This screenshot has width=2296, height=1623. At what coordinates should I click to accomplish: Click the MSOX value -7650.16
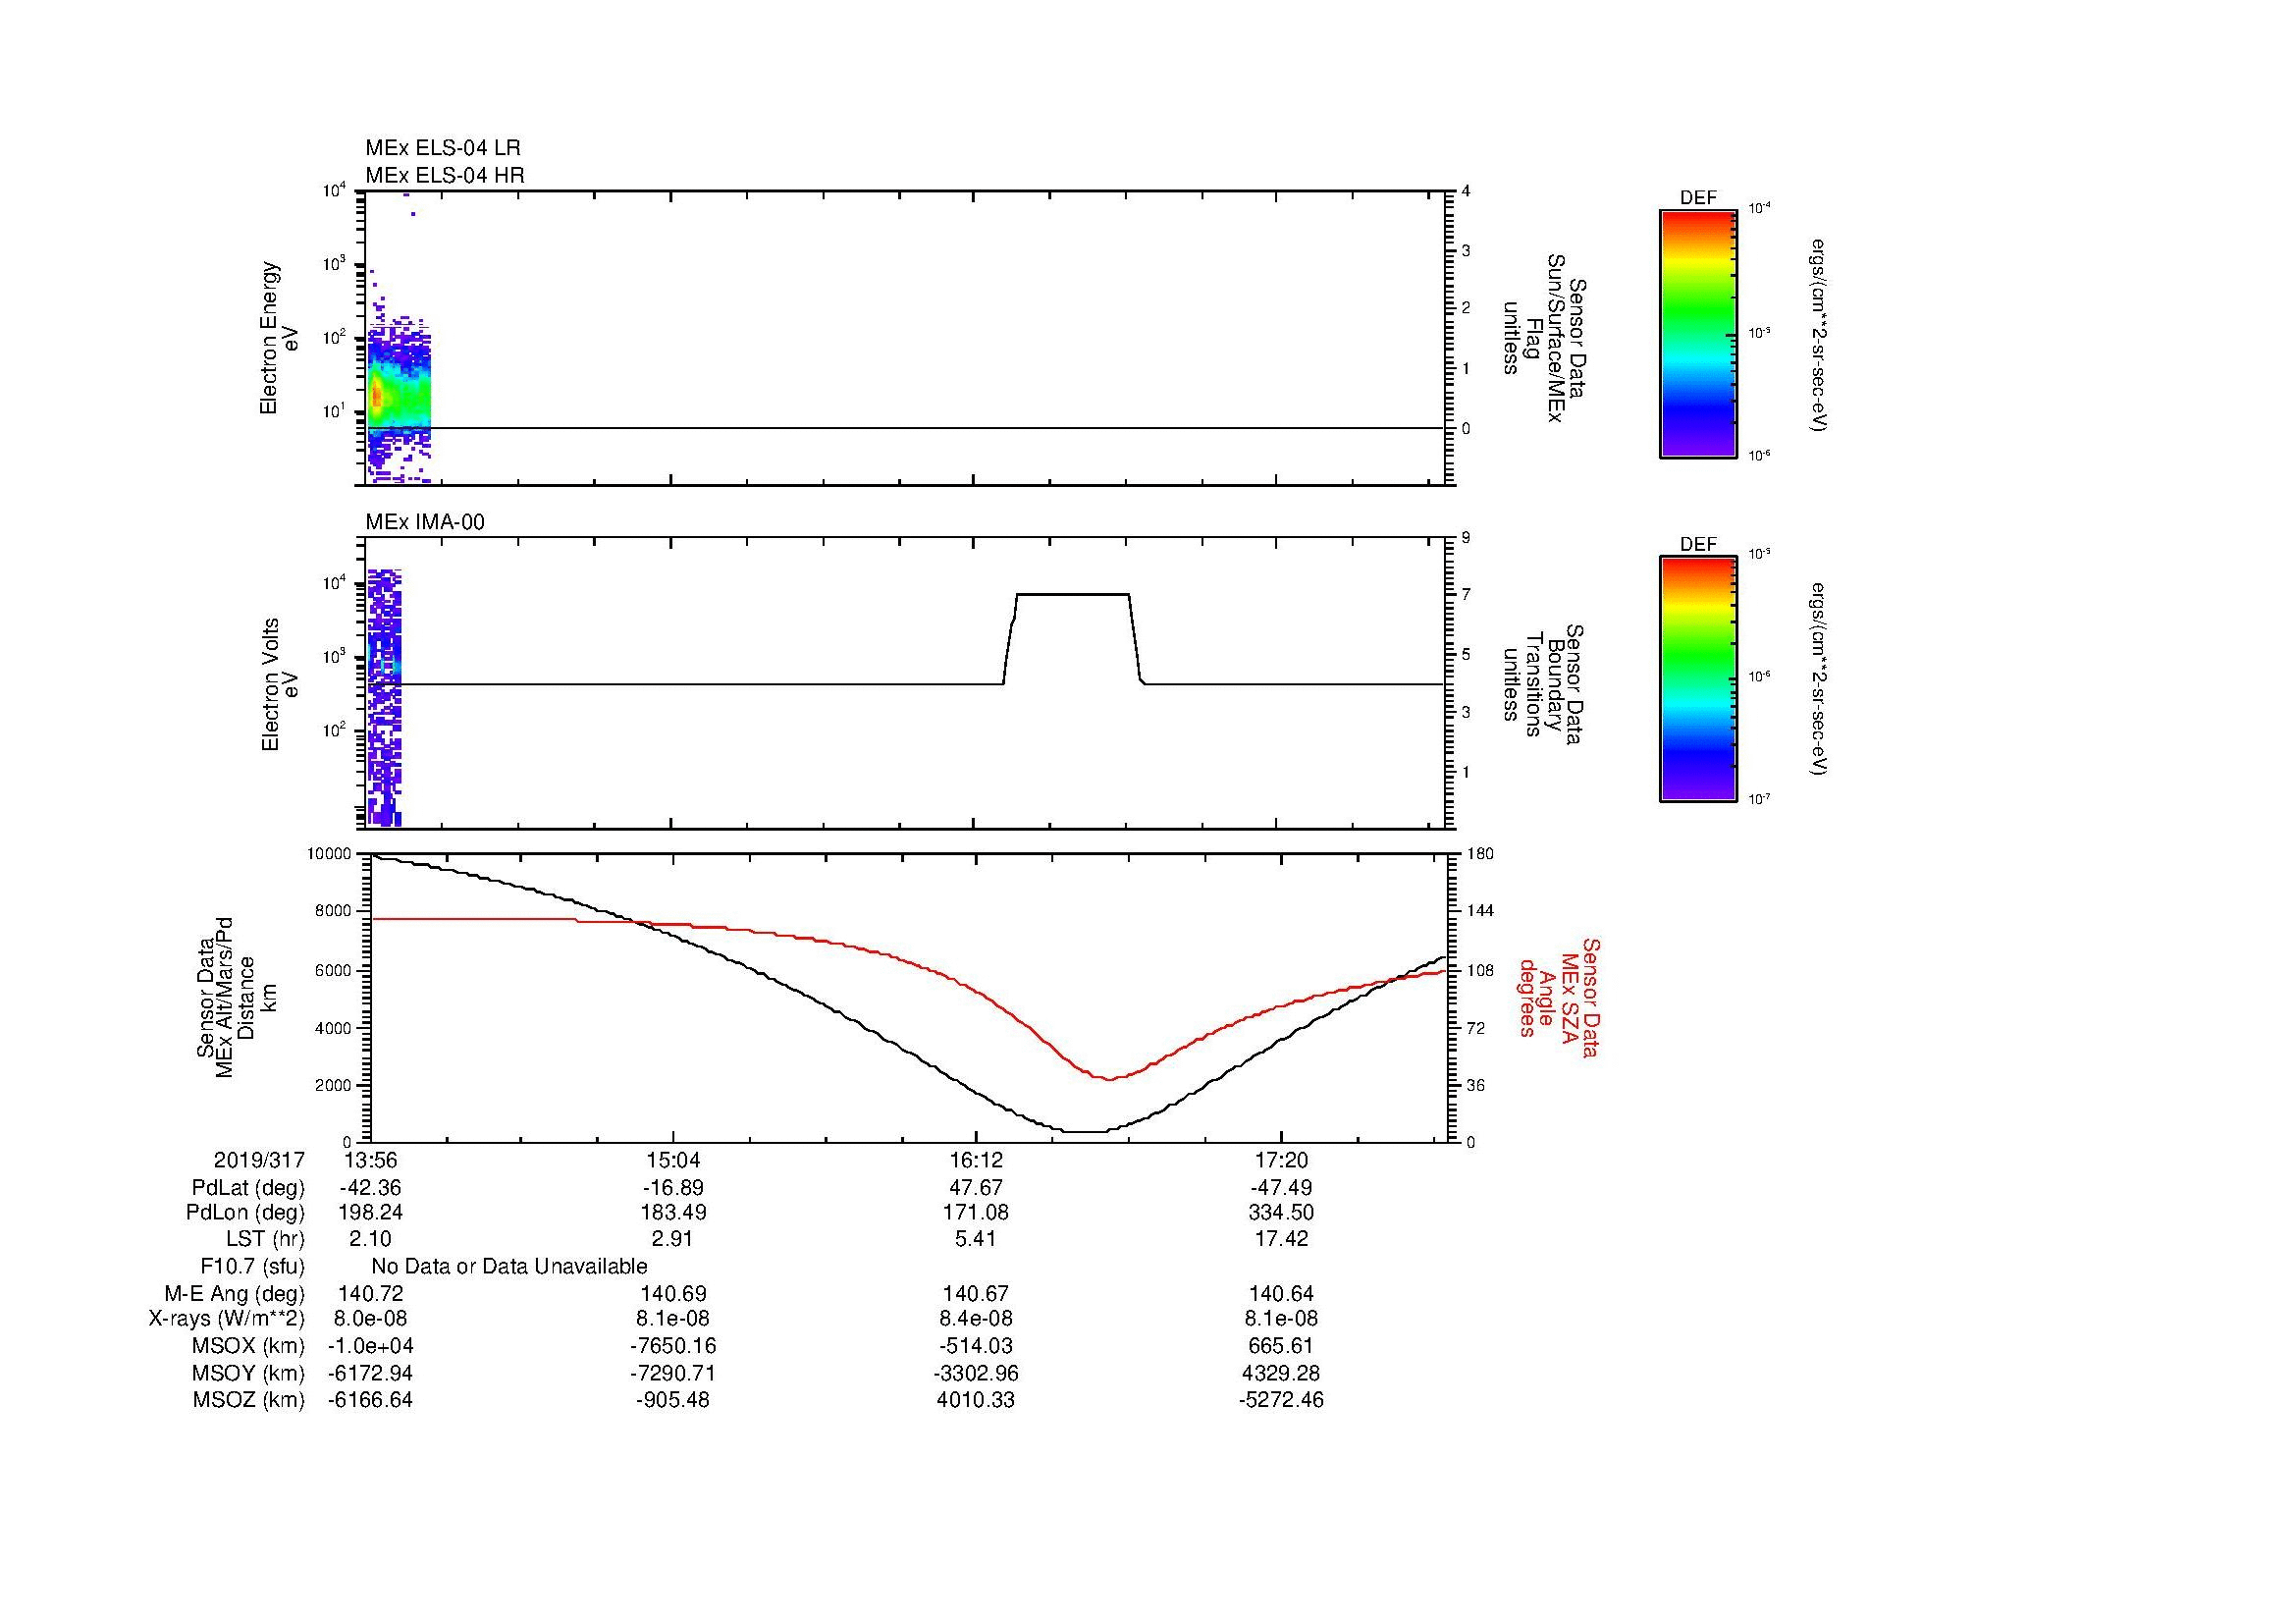click(673, 1346)
